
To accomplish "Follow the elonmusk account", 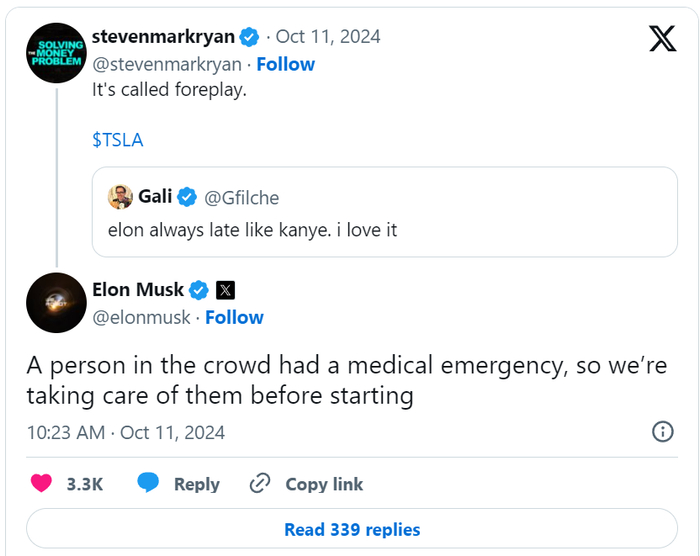I will tap(234, 317).
